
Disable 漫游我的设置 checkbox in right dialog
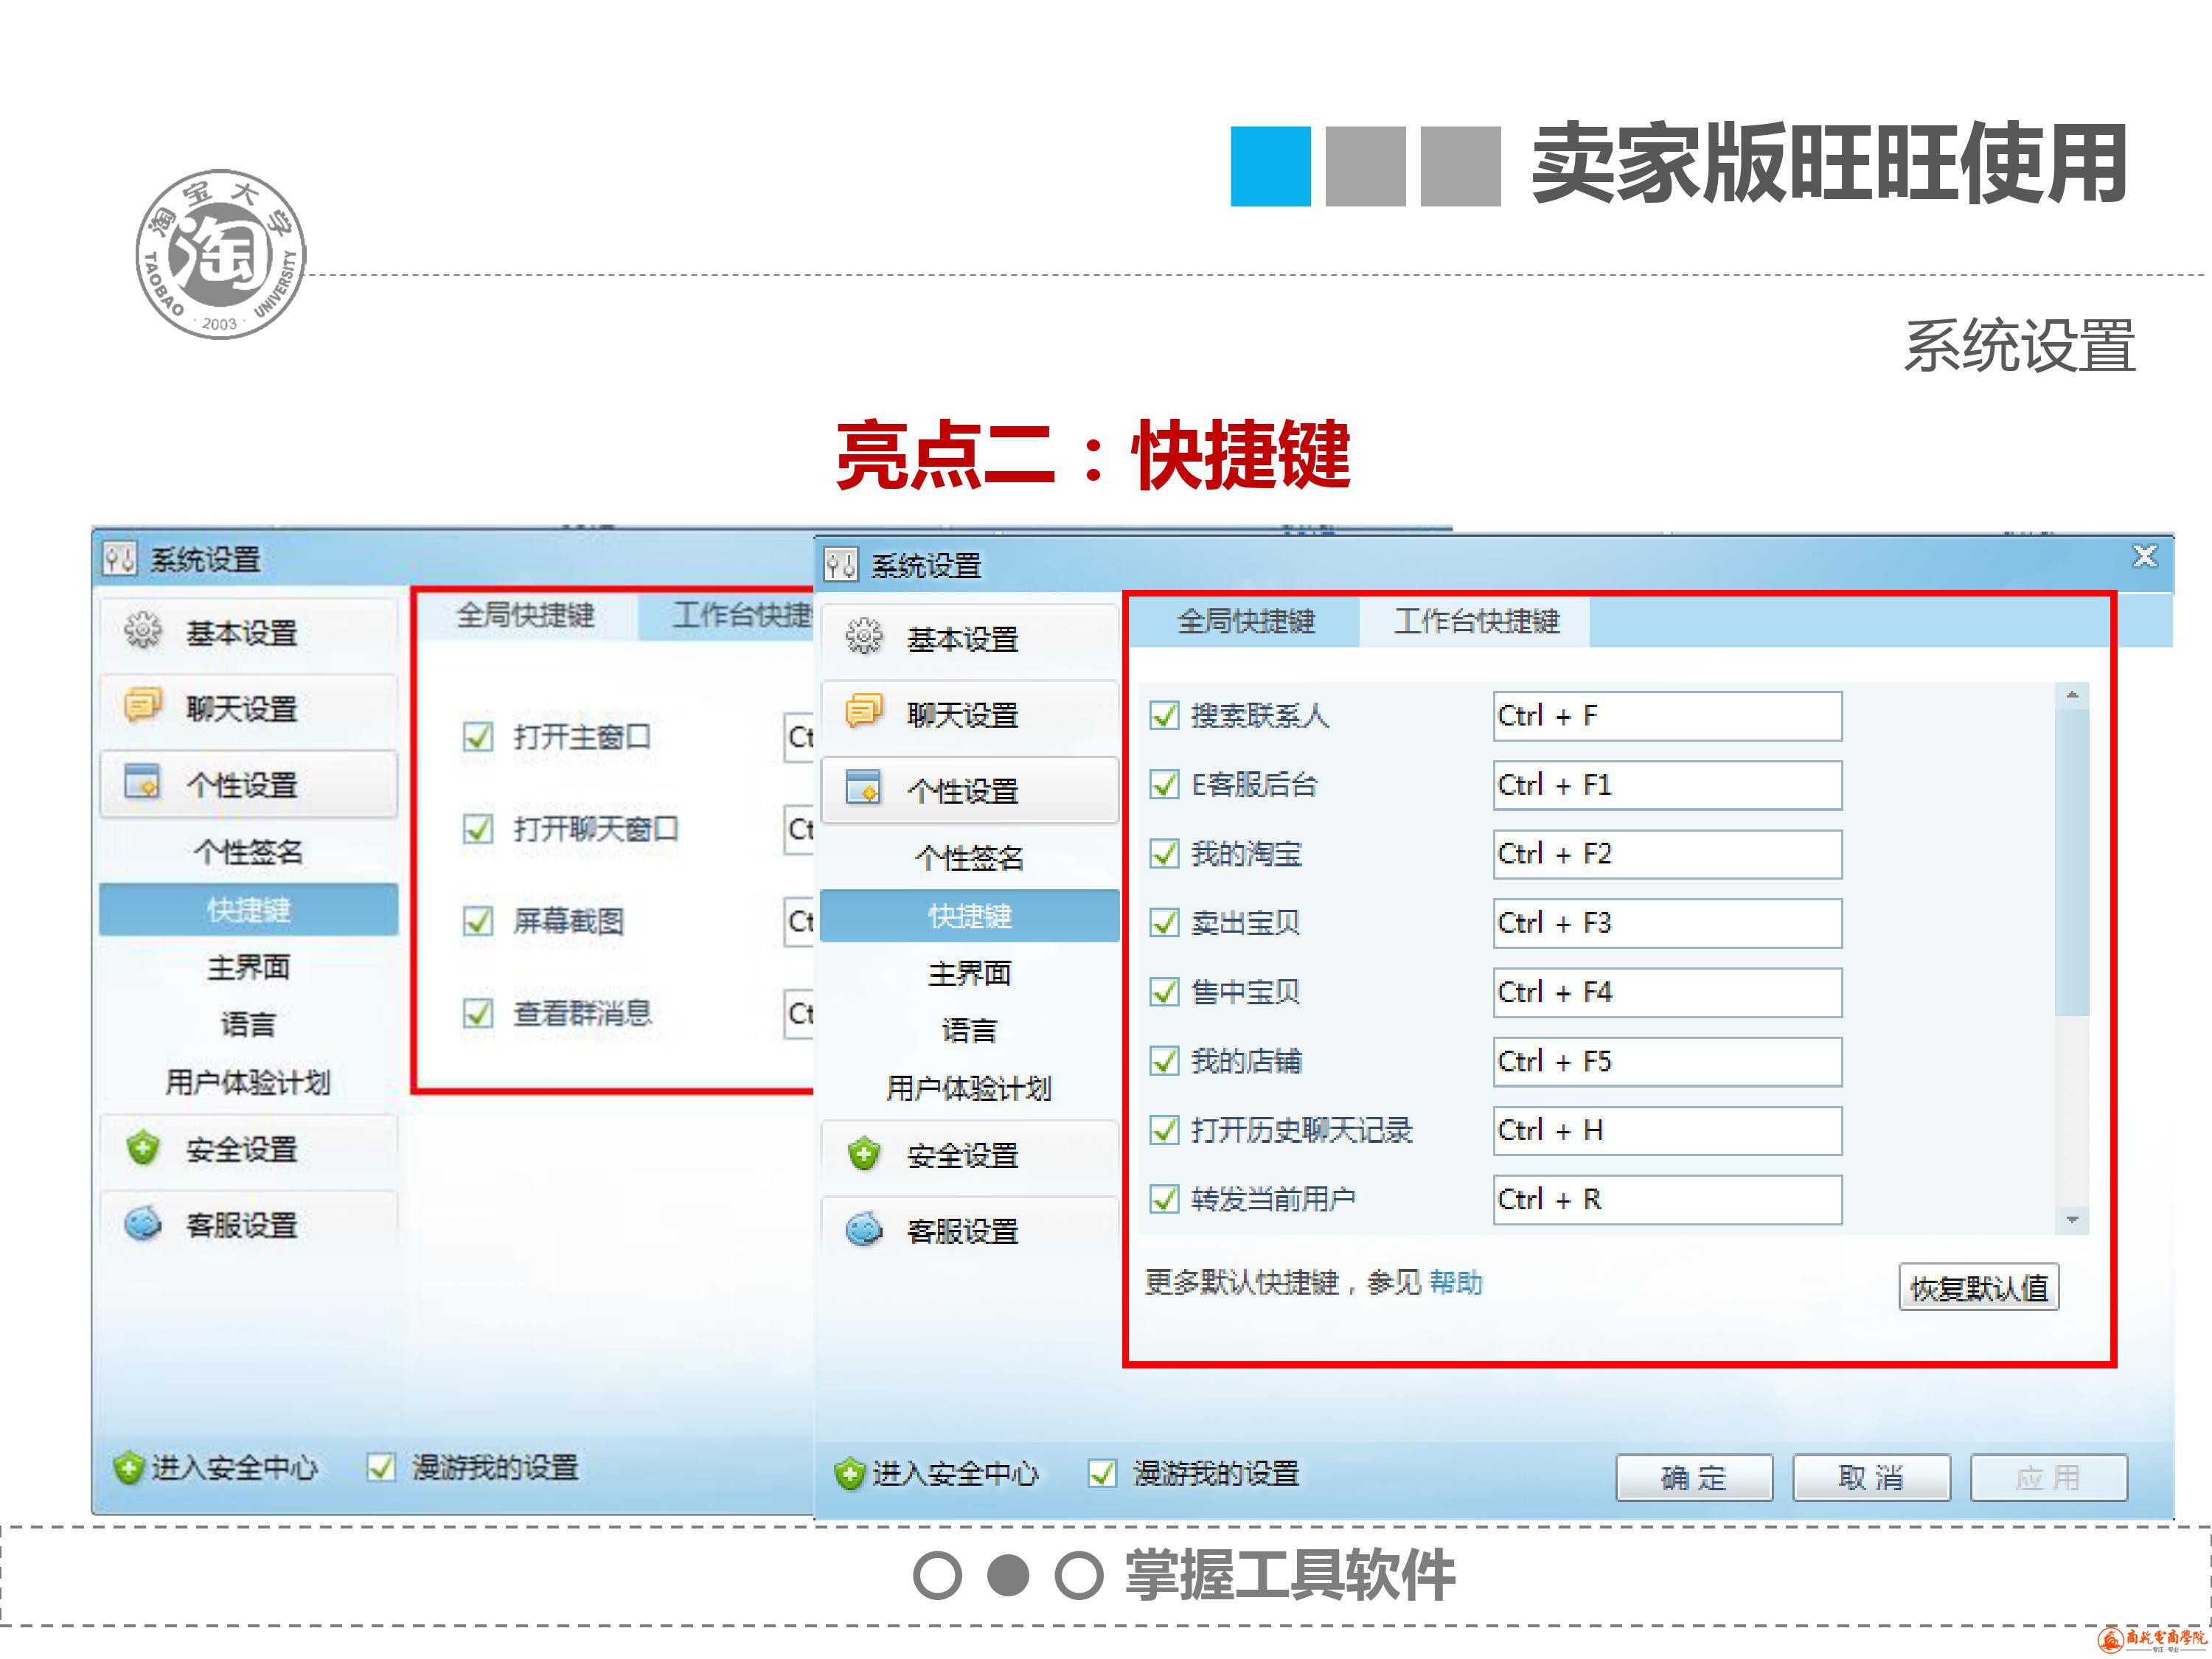click(x=1102, y=1473)
